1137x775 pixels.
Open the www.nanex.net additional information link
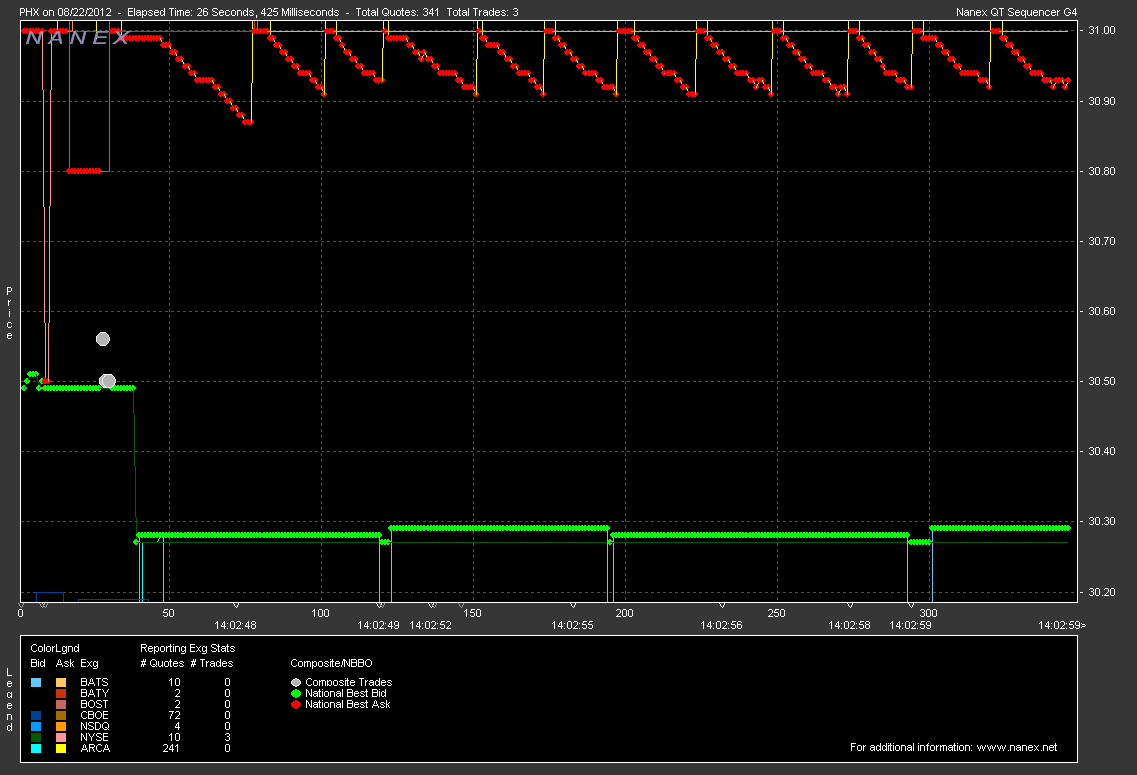pyautogui.click(x=1017, y=747)
